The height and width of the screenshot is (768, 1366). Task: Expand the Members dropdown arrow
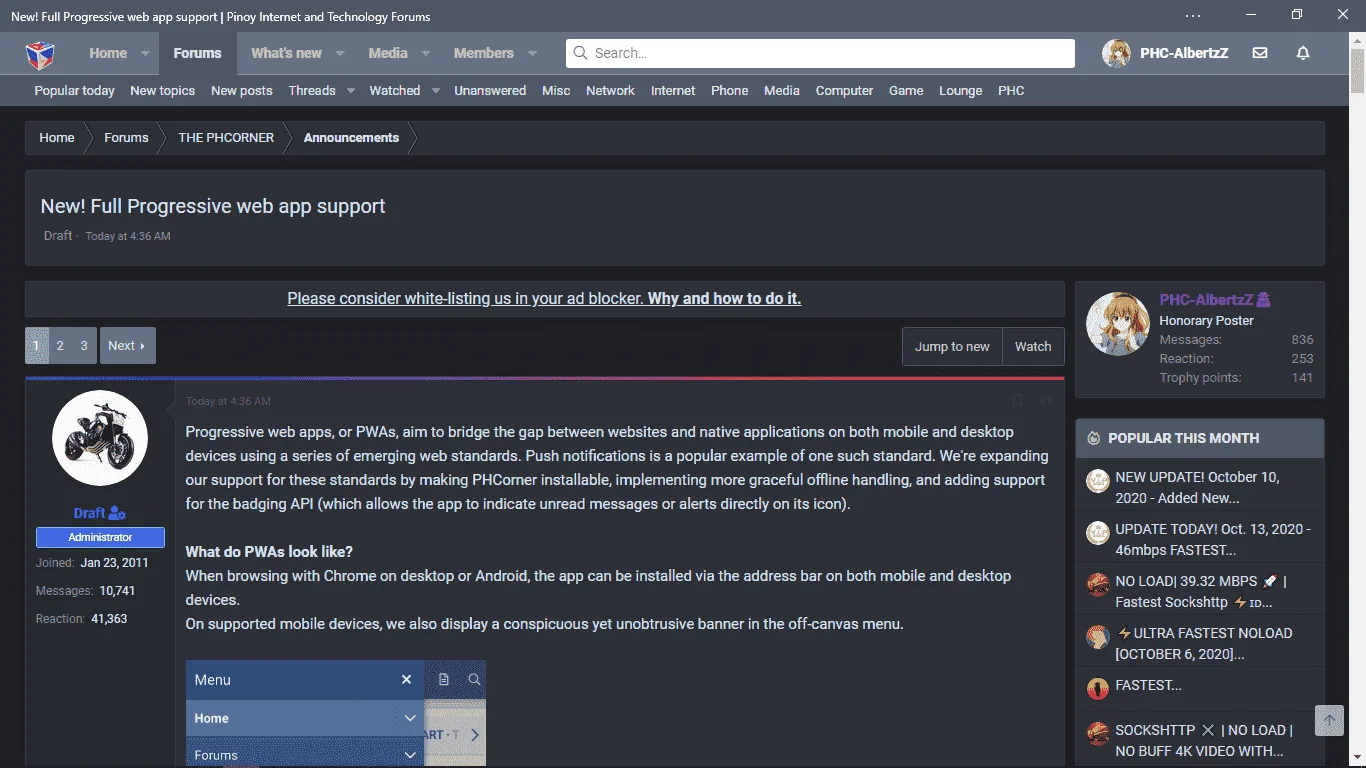tap(532, 53)
